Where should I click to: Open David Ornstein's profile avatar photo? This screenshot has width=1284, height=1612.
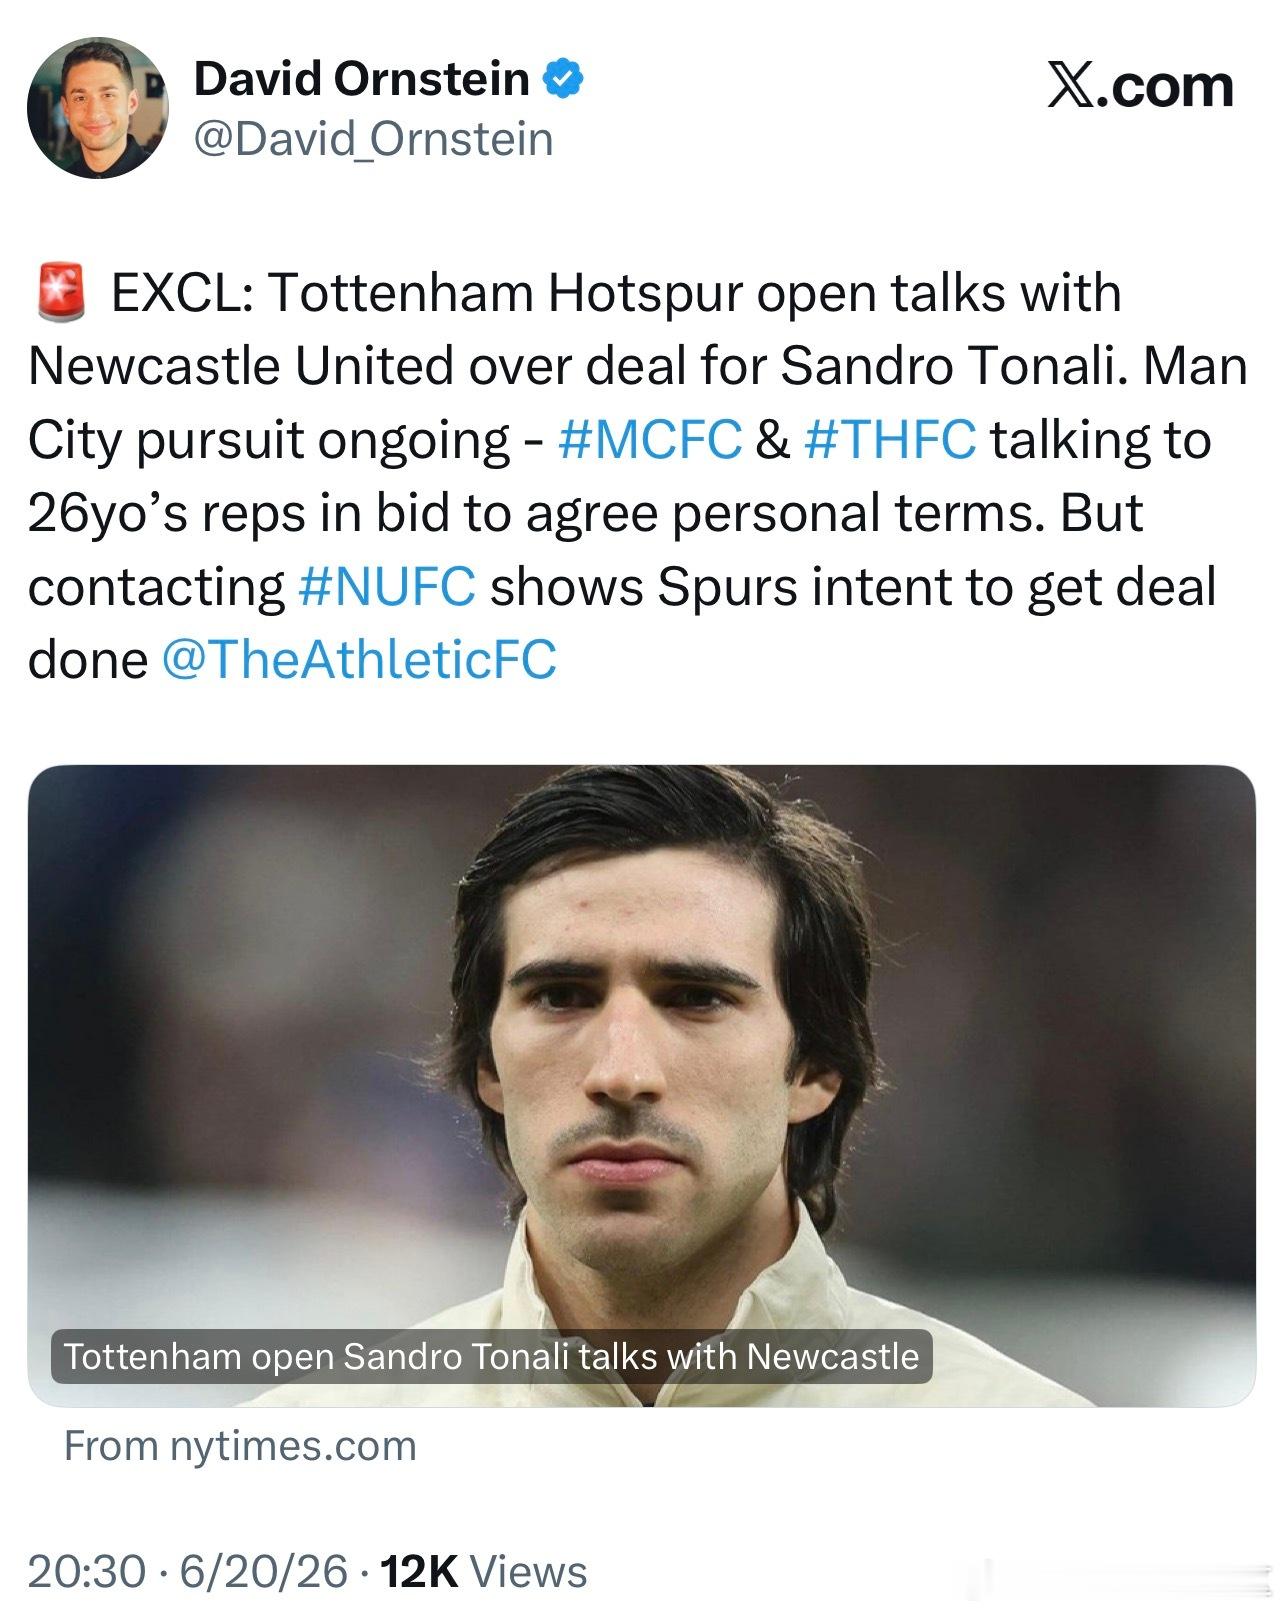(x=98, y=108)
